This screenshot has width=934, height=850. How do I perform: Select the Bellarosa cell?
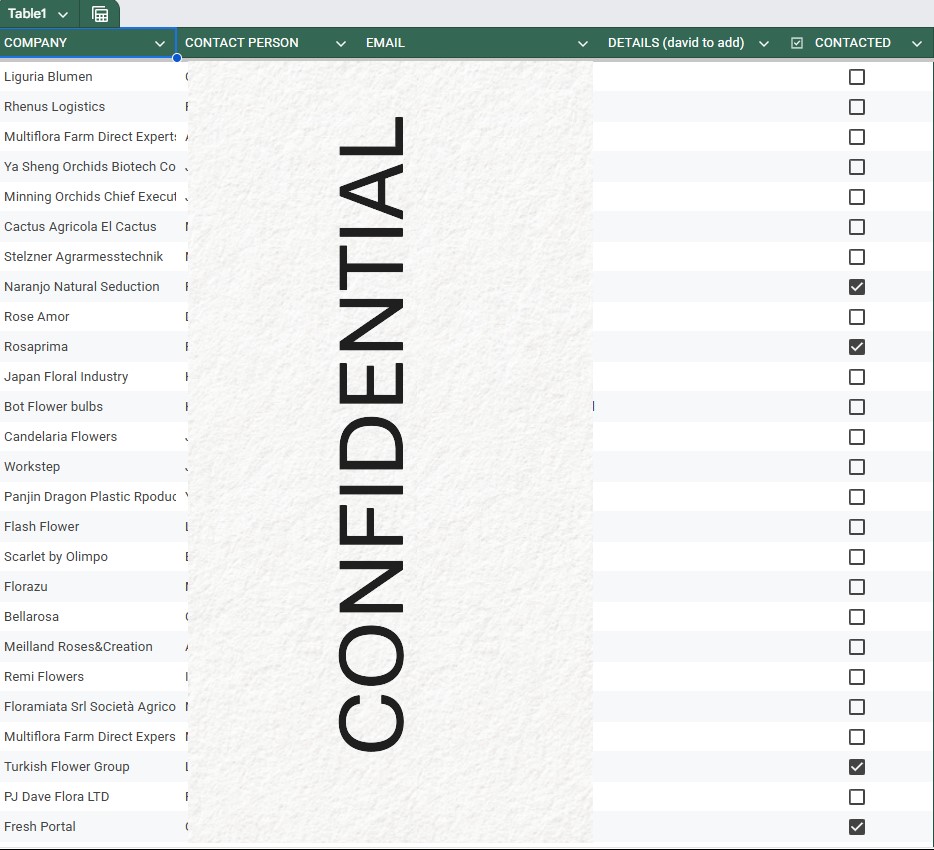coord(89,617)
